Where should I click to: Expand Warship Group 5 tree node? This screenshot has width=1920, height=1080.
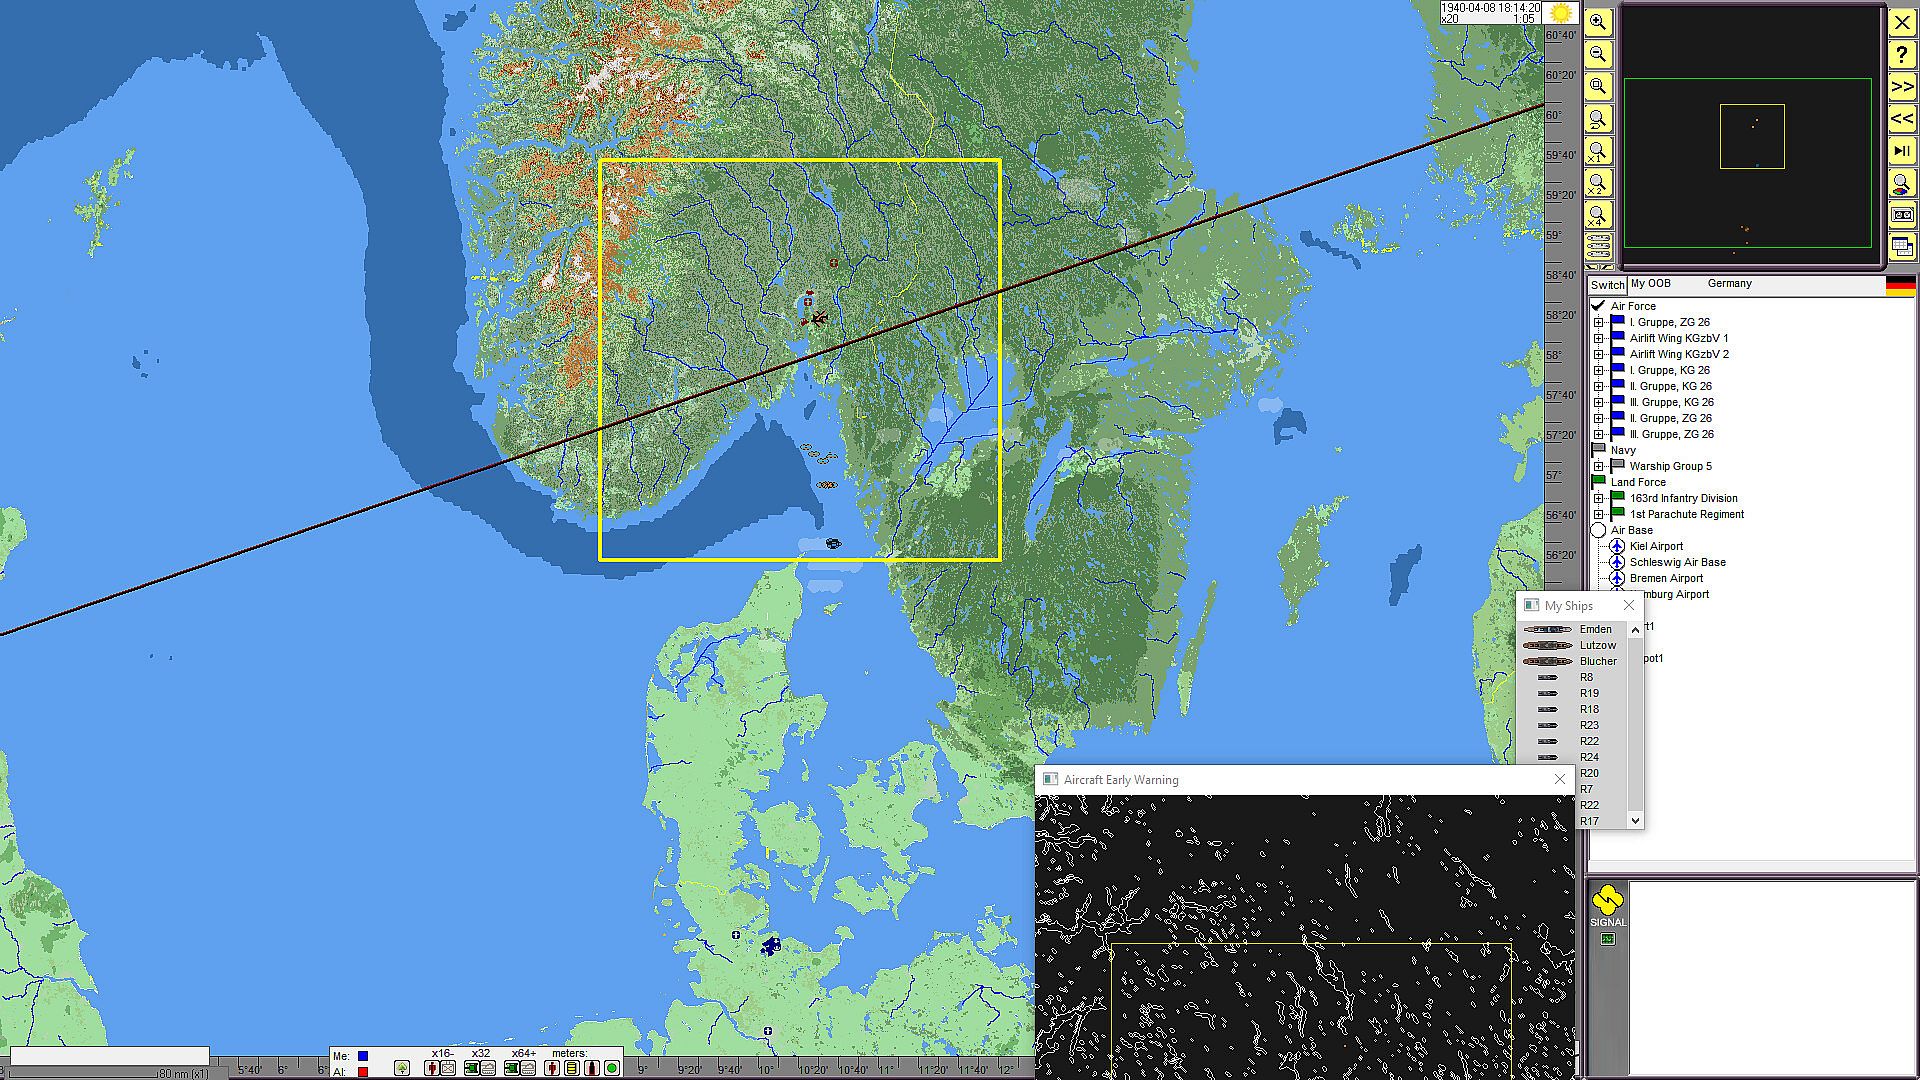tap(1598, 466)
